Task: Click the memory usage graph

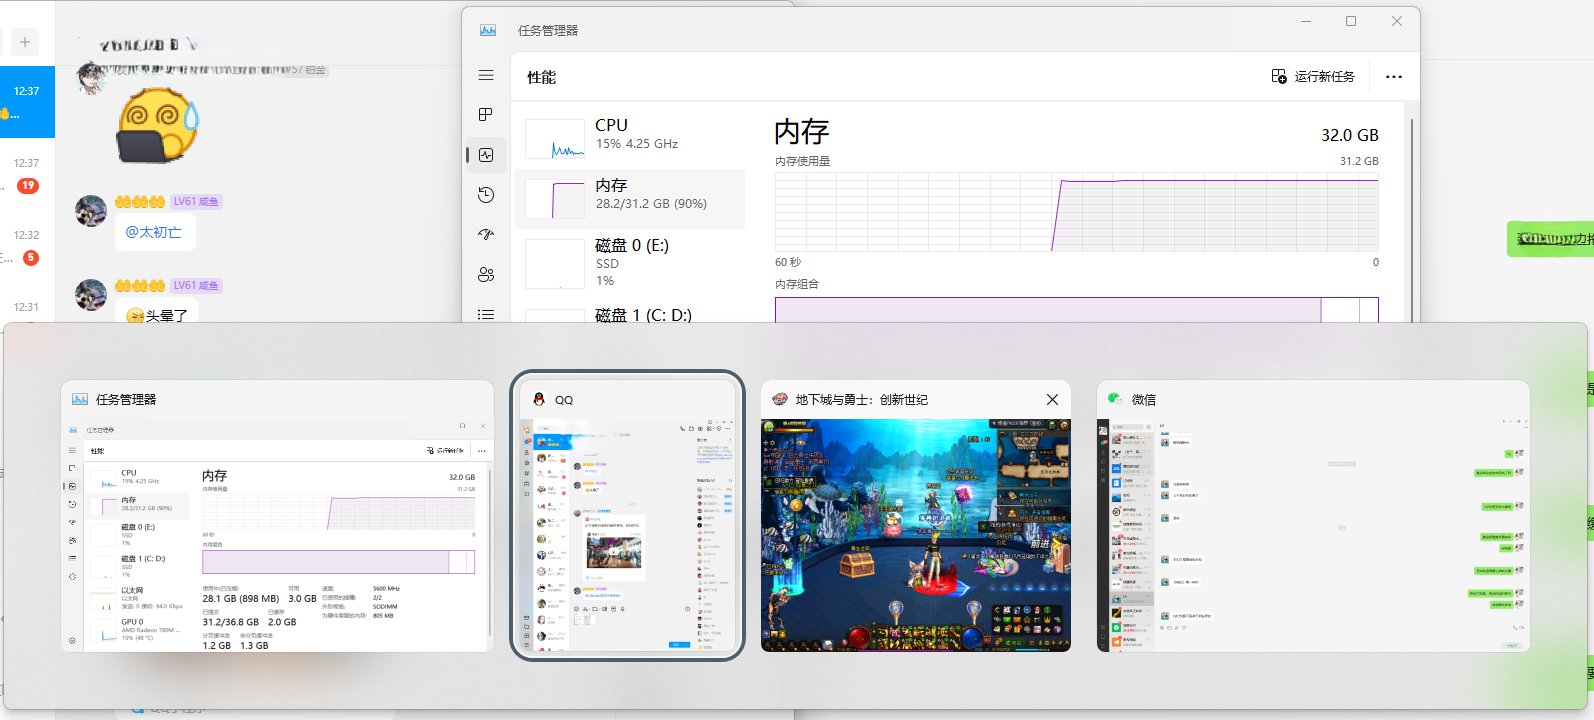Action: [1076, 211]
